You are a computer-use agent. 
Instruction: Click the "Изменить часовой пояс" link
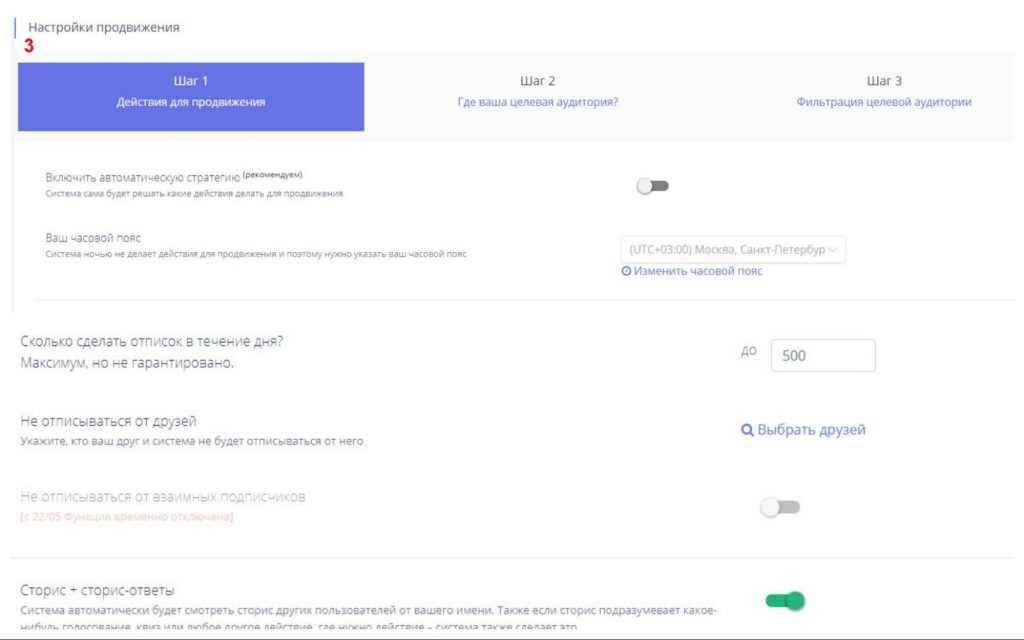[x=698, y=271]
